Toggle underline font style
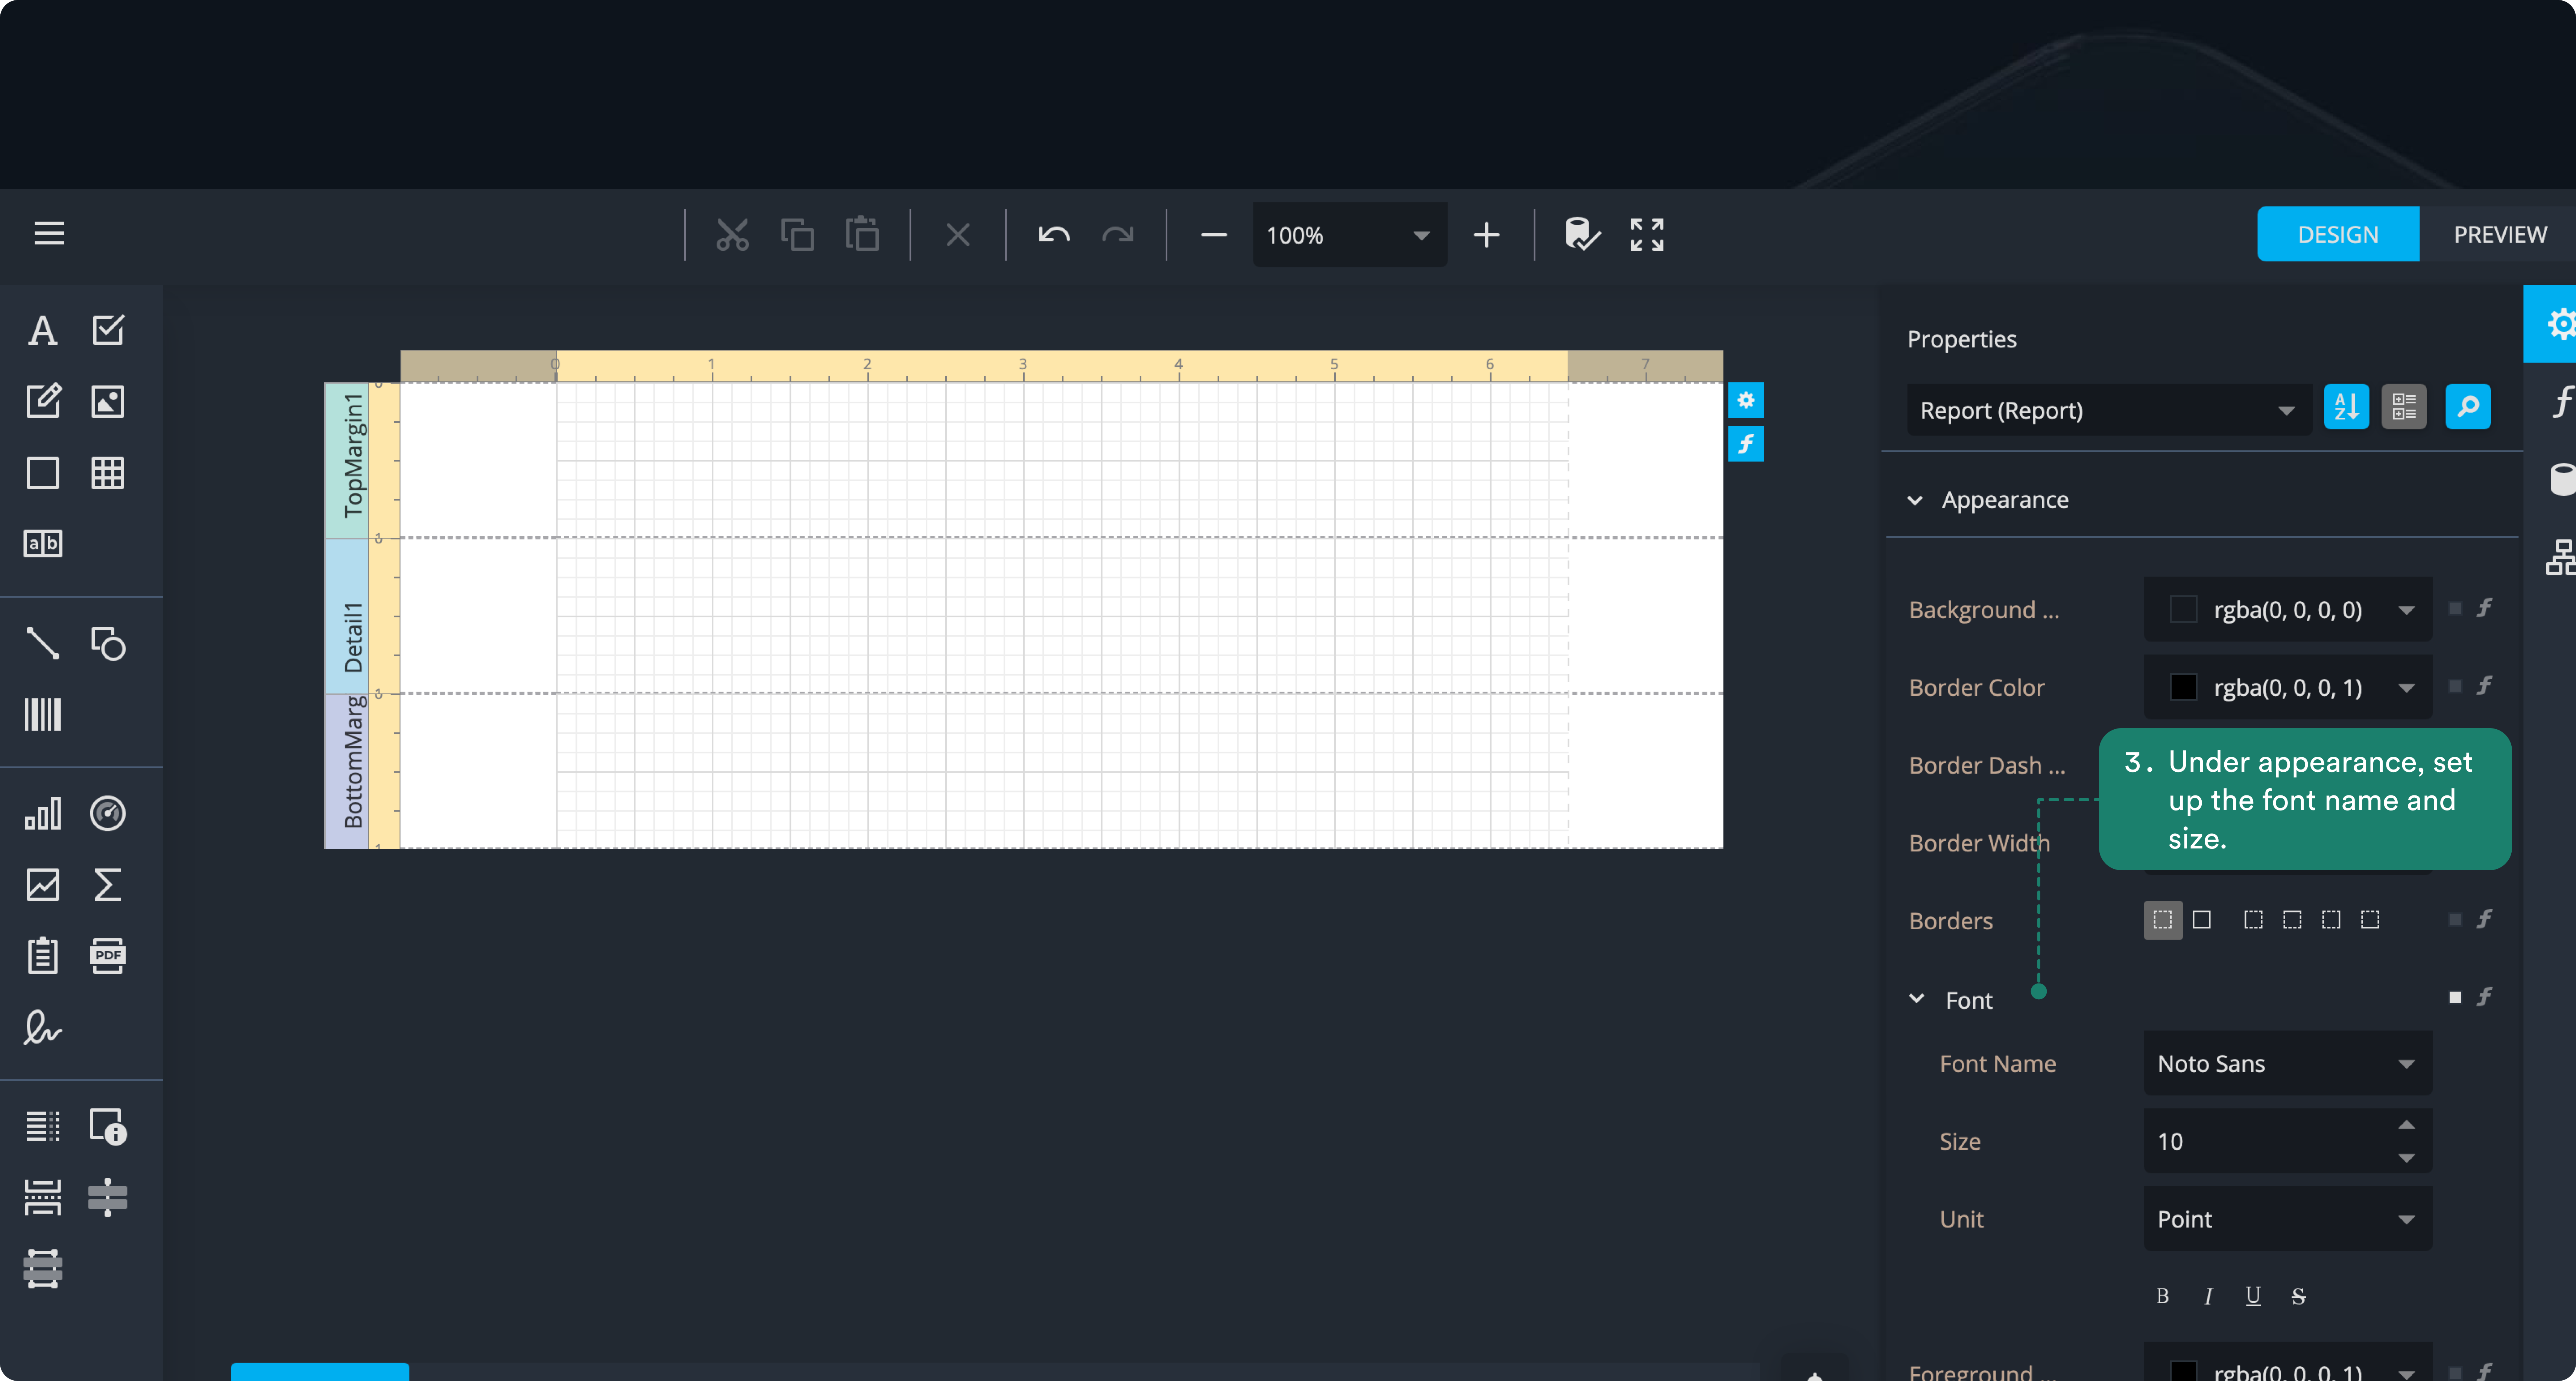Viewport: 2576px width, 1381px height. pyautogui.click(x=2253, y=1296)
